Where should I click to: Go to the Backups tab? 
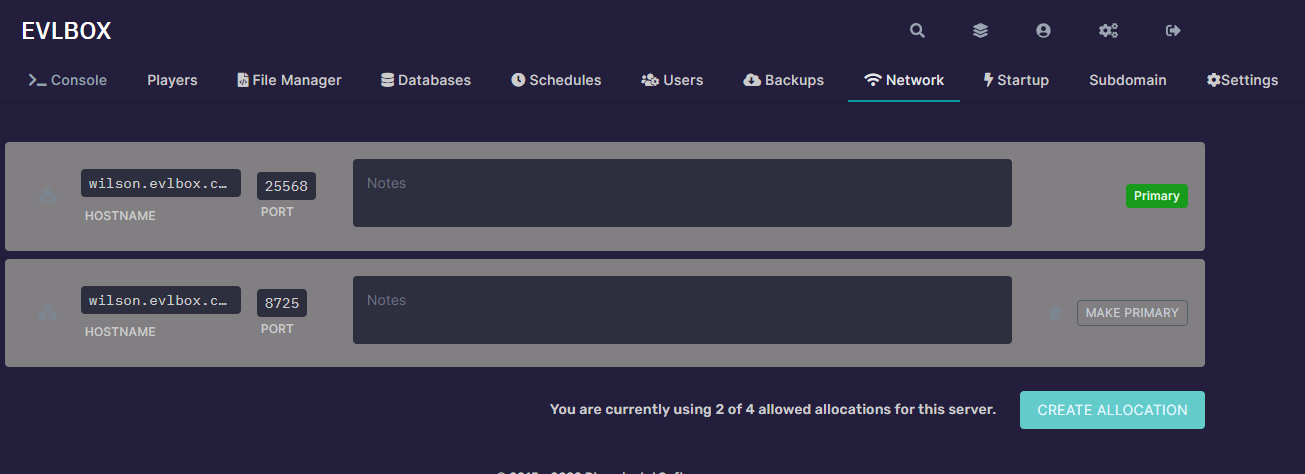click(784, 80)
